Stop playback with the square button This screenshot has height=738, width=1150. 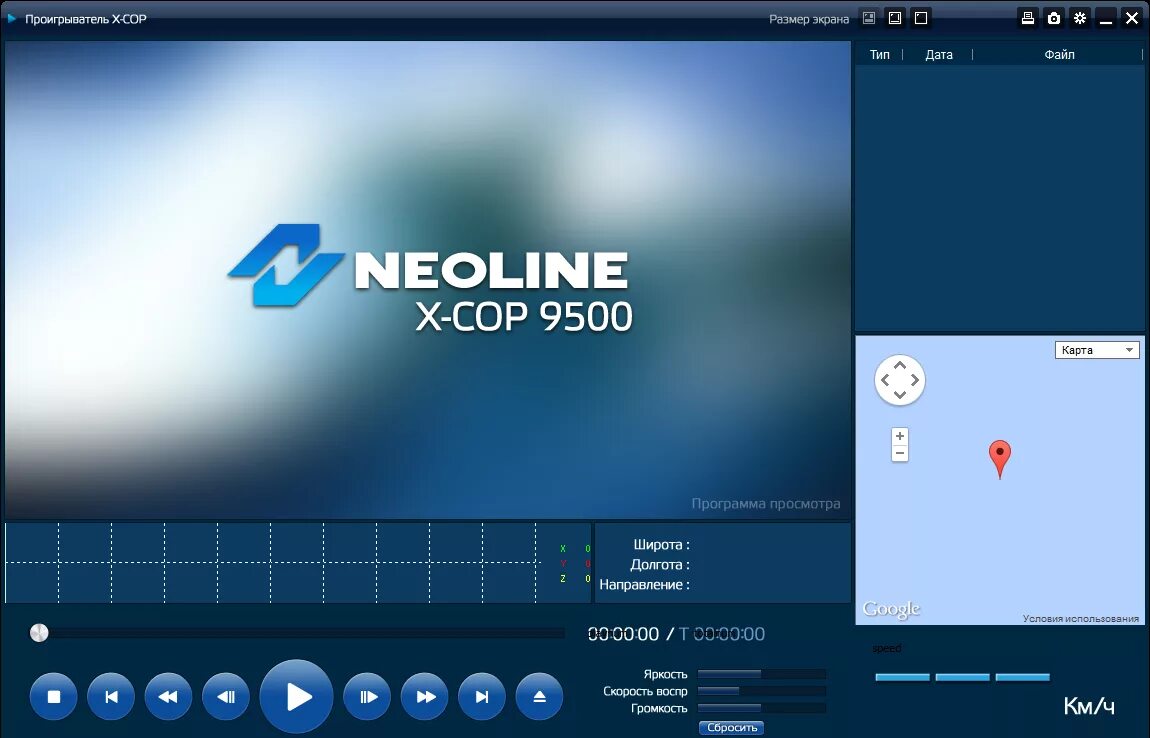(x=54, y=697)
